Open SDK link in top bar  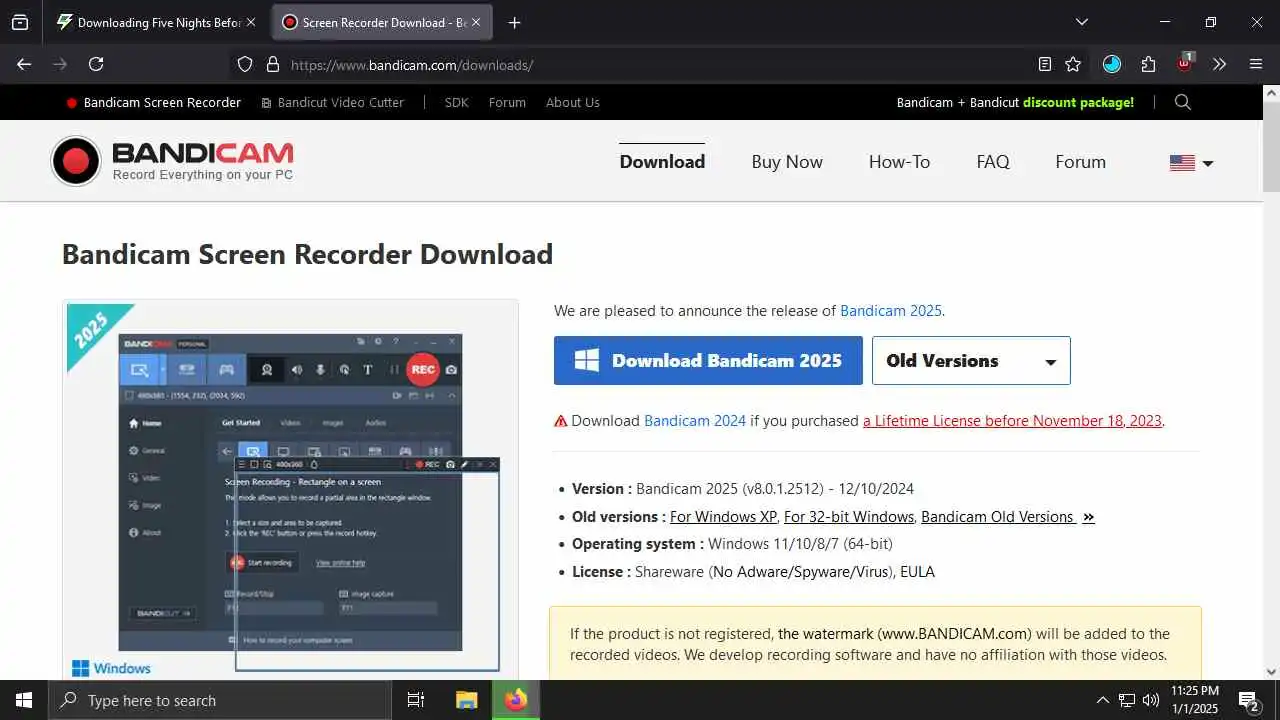[x=456, y=102]
